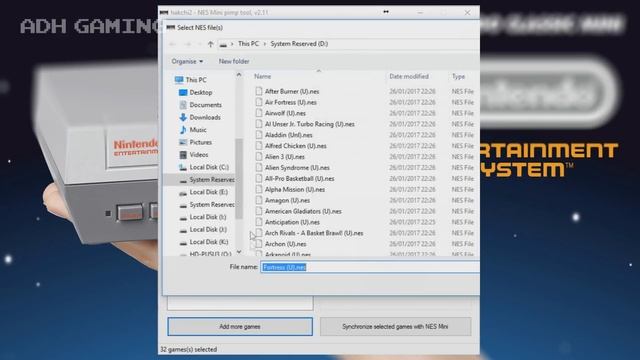Click the drive icon in address bar
The width and height of the screenshot is (640, 360).
[x=223, y=44]
